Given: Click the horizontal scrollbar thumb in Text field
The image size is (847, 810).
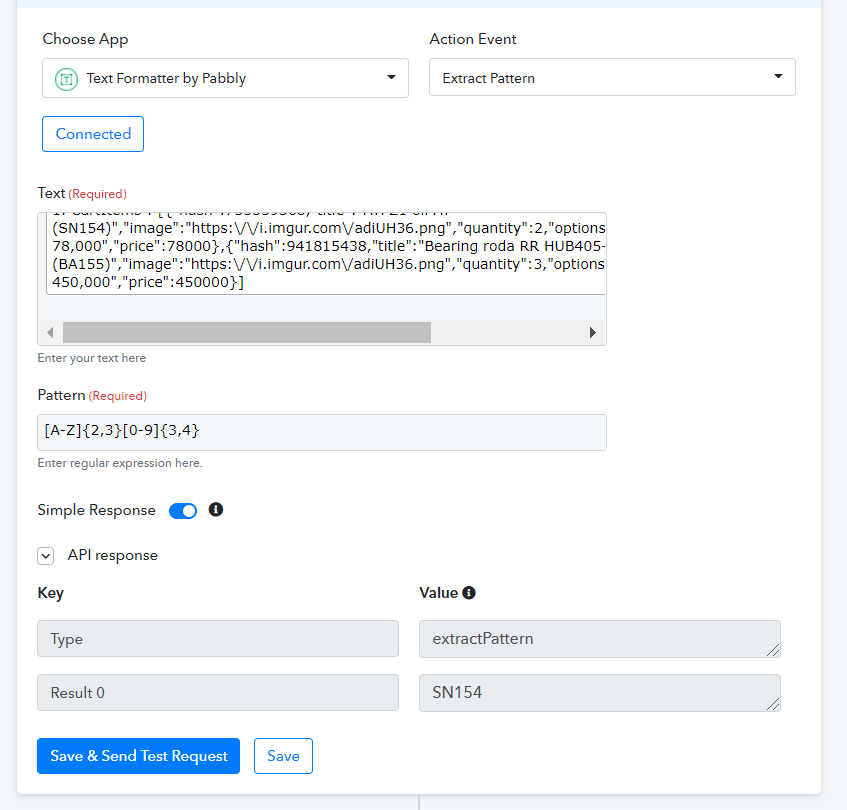Looking at the screenshot, I should click(x=247, y=333).
